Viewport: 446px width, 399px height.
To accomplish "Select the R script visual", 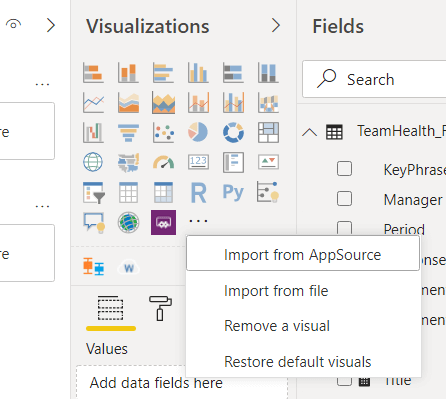I will (x=198, y=192).
